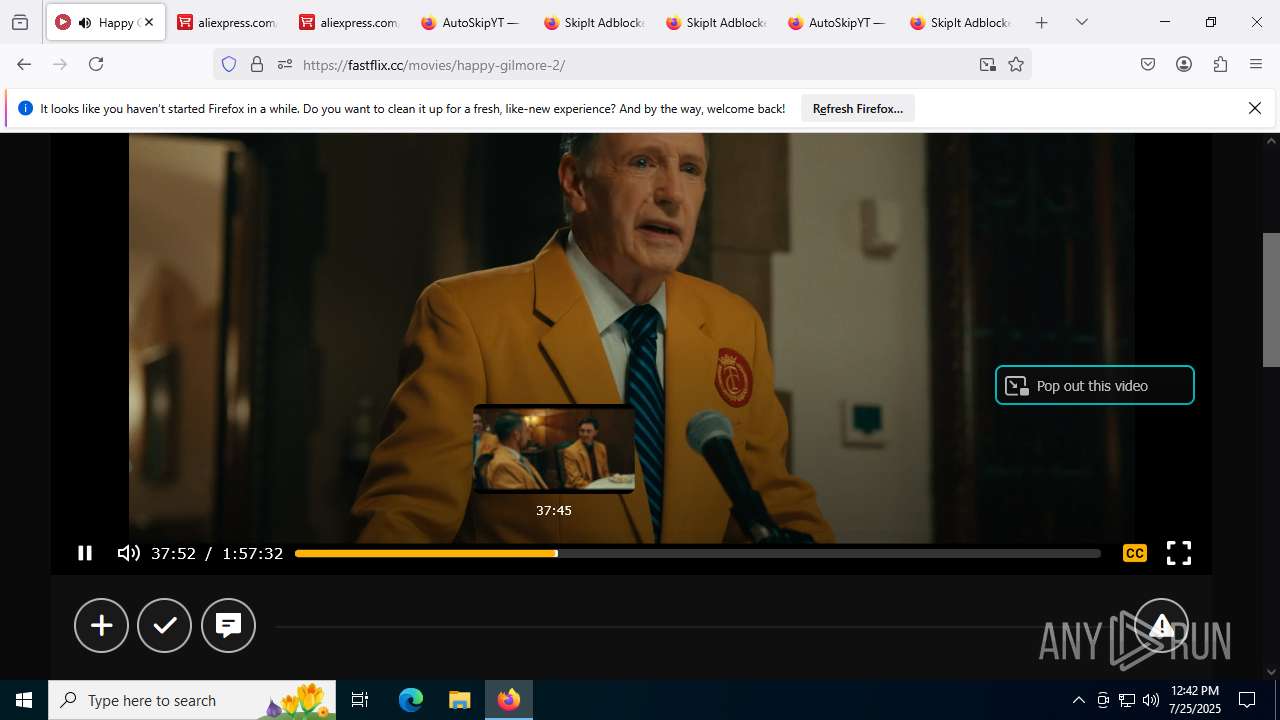The height and width of the screenshot is (720, 1280).
Task: Pause the movie playback
Action: tap(85, 553)
